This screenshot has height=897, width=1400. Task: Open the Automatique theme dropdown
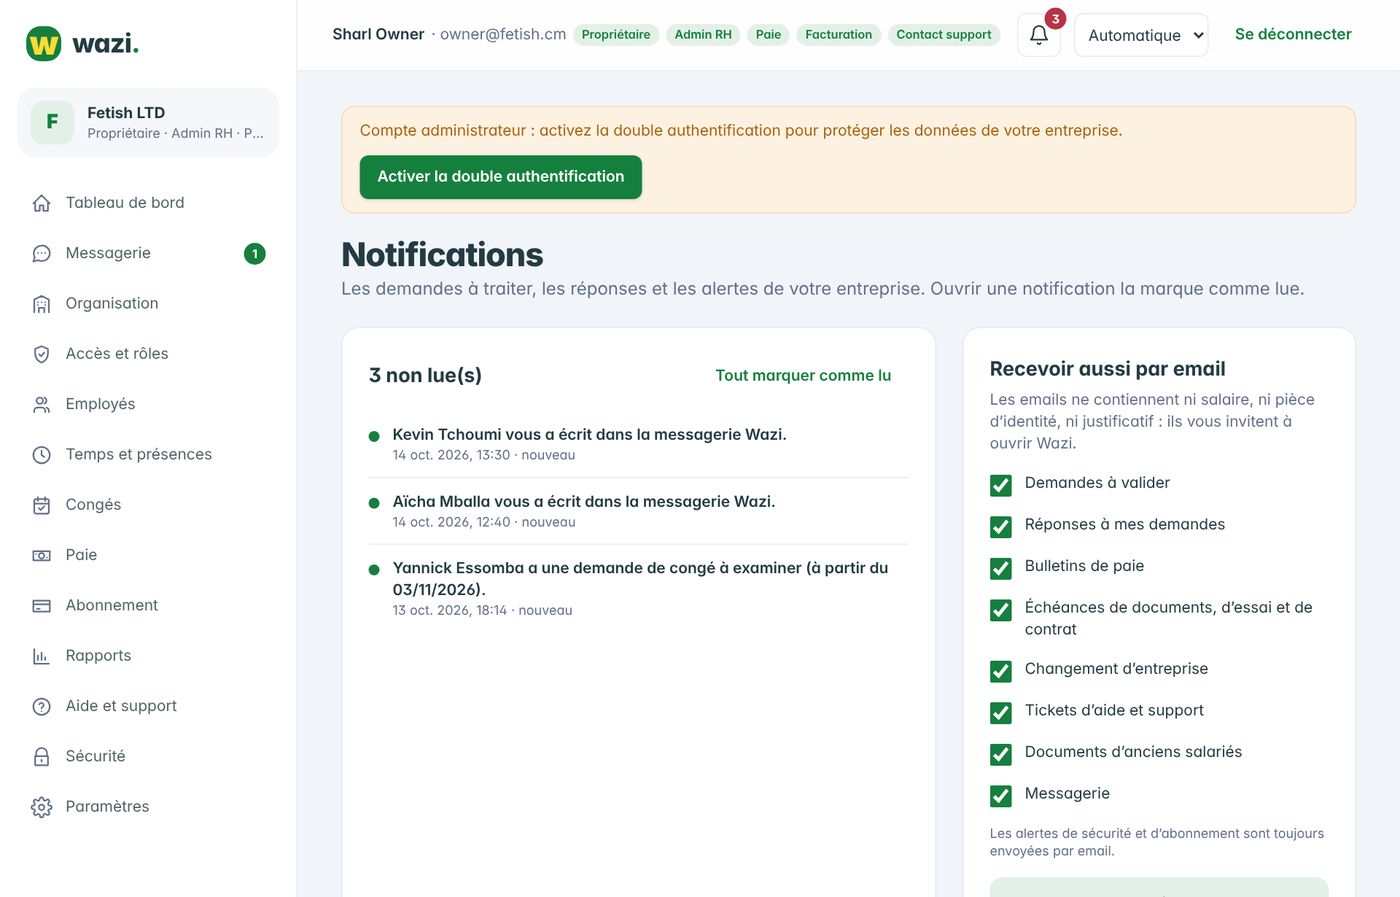click(x=1141, y=35)
